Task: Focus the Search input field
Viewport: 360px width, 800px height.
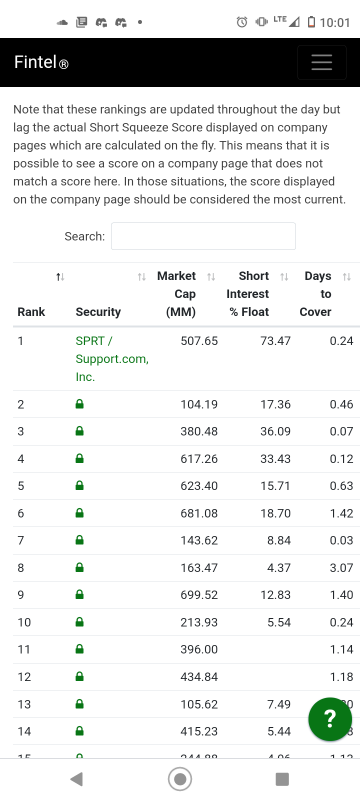Action: pyautogui.click(x=203, y=236)
